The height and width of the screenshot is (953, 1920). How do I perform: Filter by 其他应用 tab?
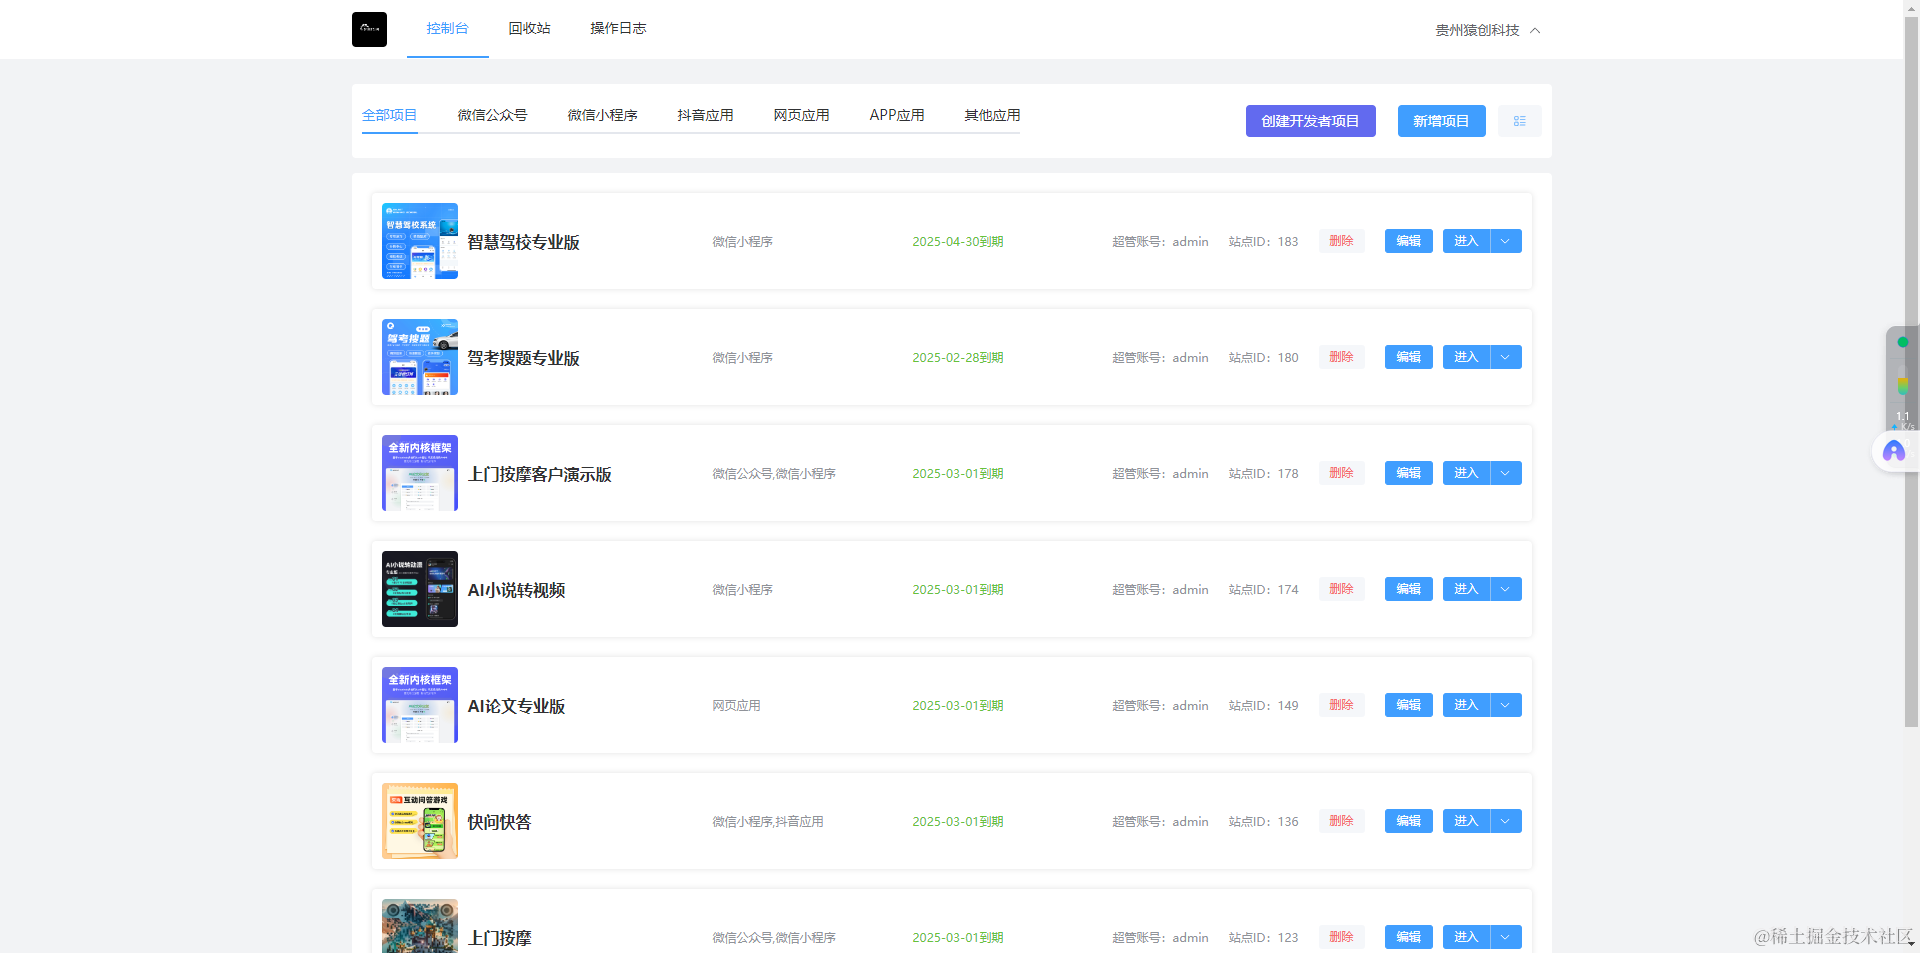click(992, 115)
